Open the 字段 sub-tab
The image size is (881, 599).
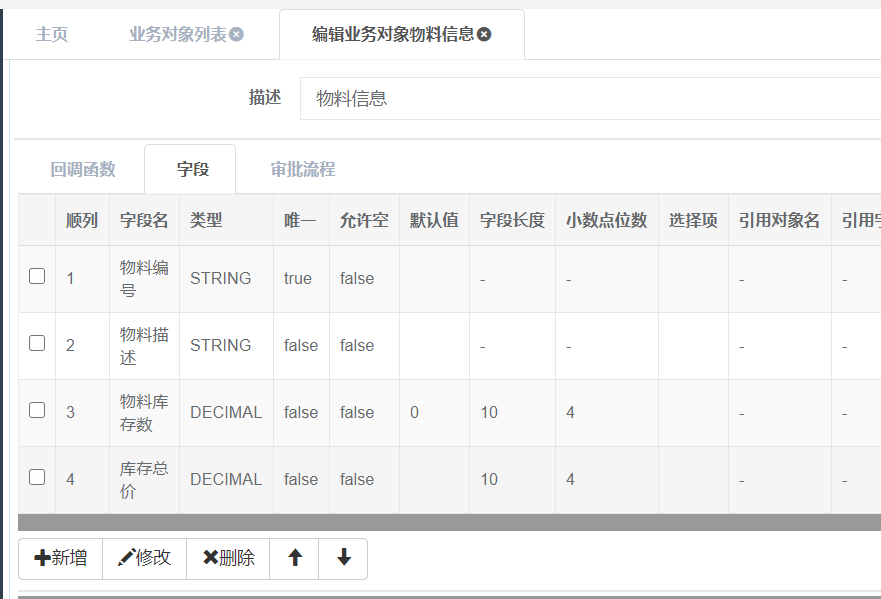[190, 169]
